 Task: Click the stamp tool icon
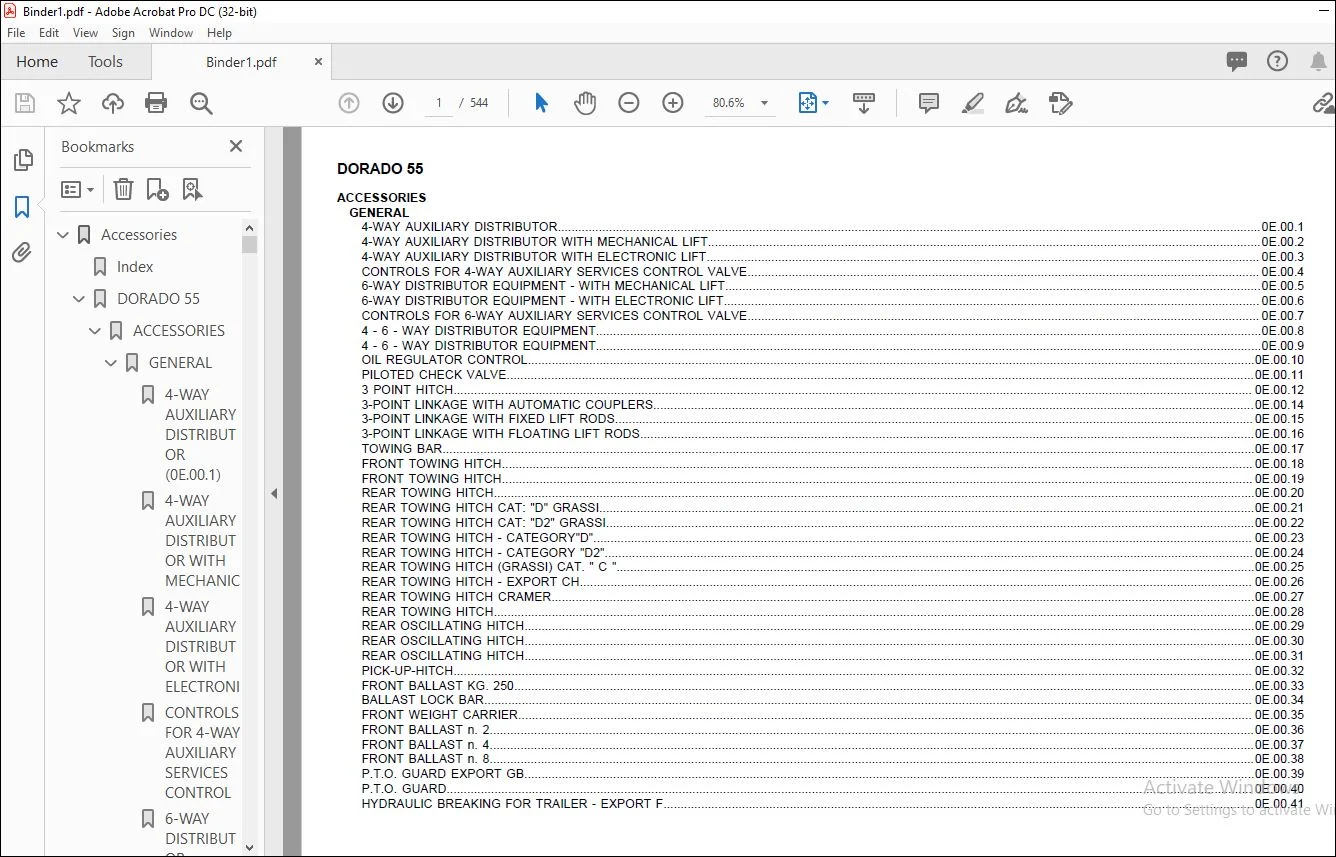pyautogui.click(x=1060, y=103)
